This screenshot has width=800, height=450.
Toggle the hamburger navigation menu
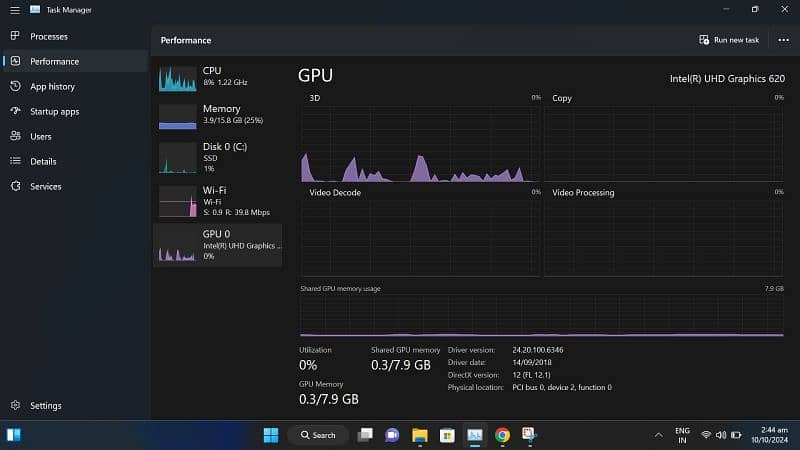[x=15, y=10]
